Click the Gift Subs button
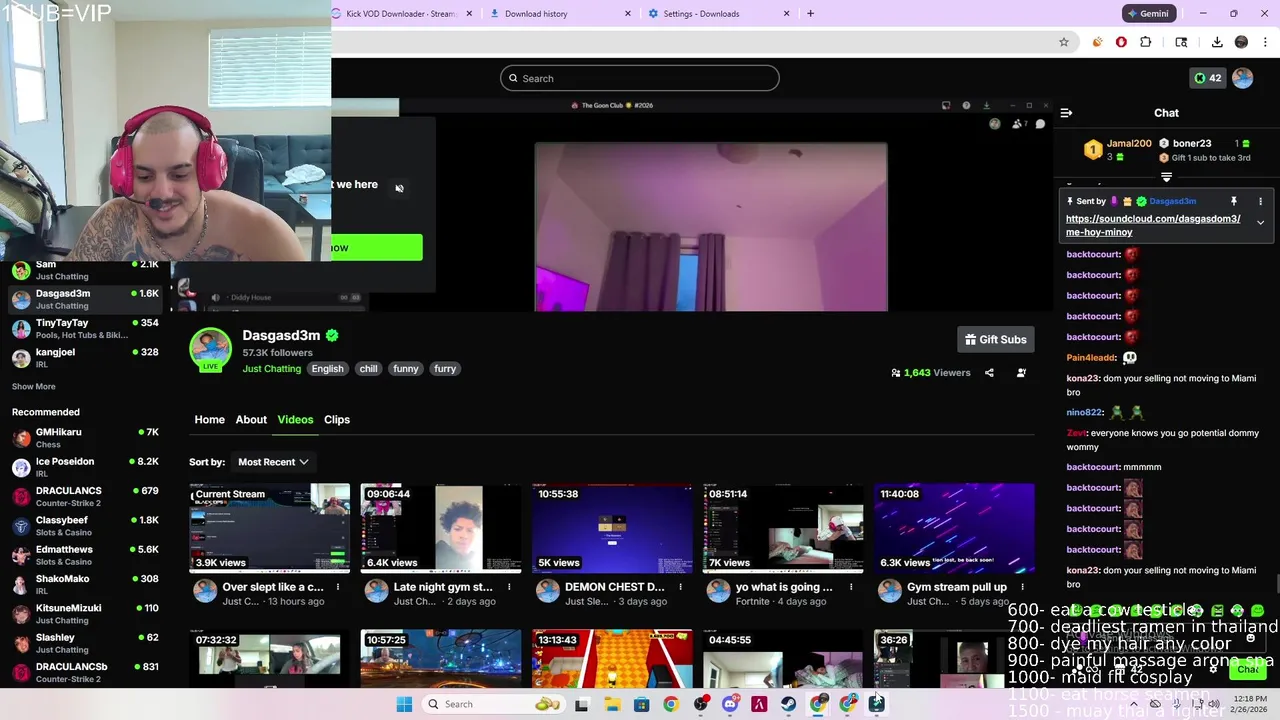Viewport: 1280px width, 720px height. [996, 339]
